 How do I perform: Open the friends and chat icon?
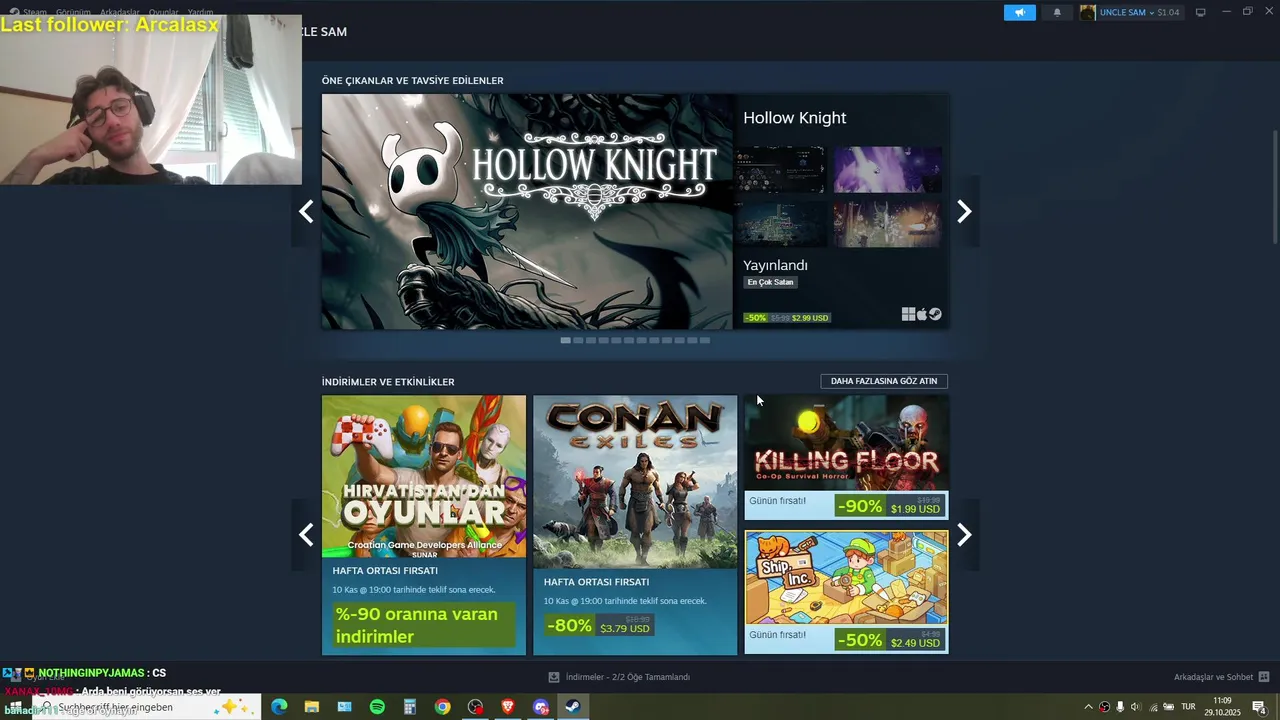(x=1264, y=677)
